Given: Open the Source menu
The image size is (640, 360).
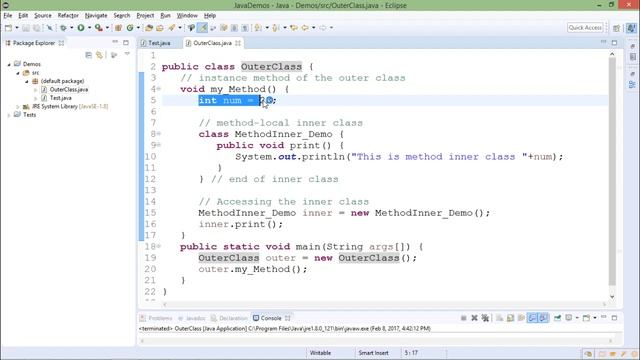Looking at the screenshot, I should click(x=43, y=16).
